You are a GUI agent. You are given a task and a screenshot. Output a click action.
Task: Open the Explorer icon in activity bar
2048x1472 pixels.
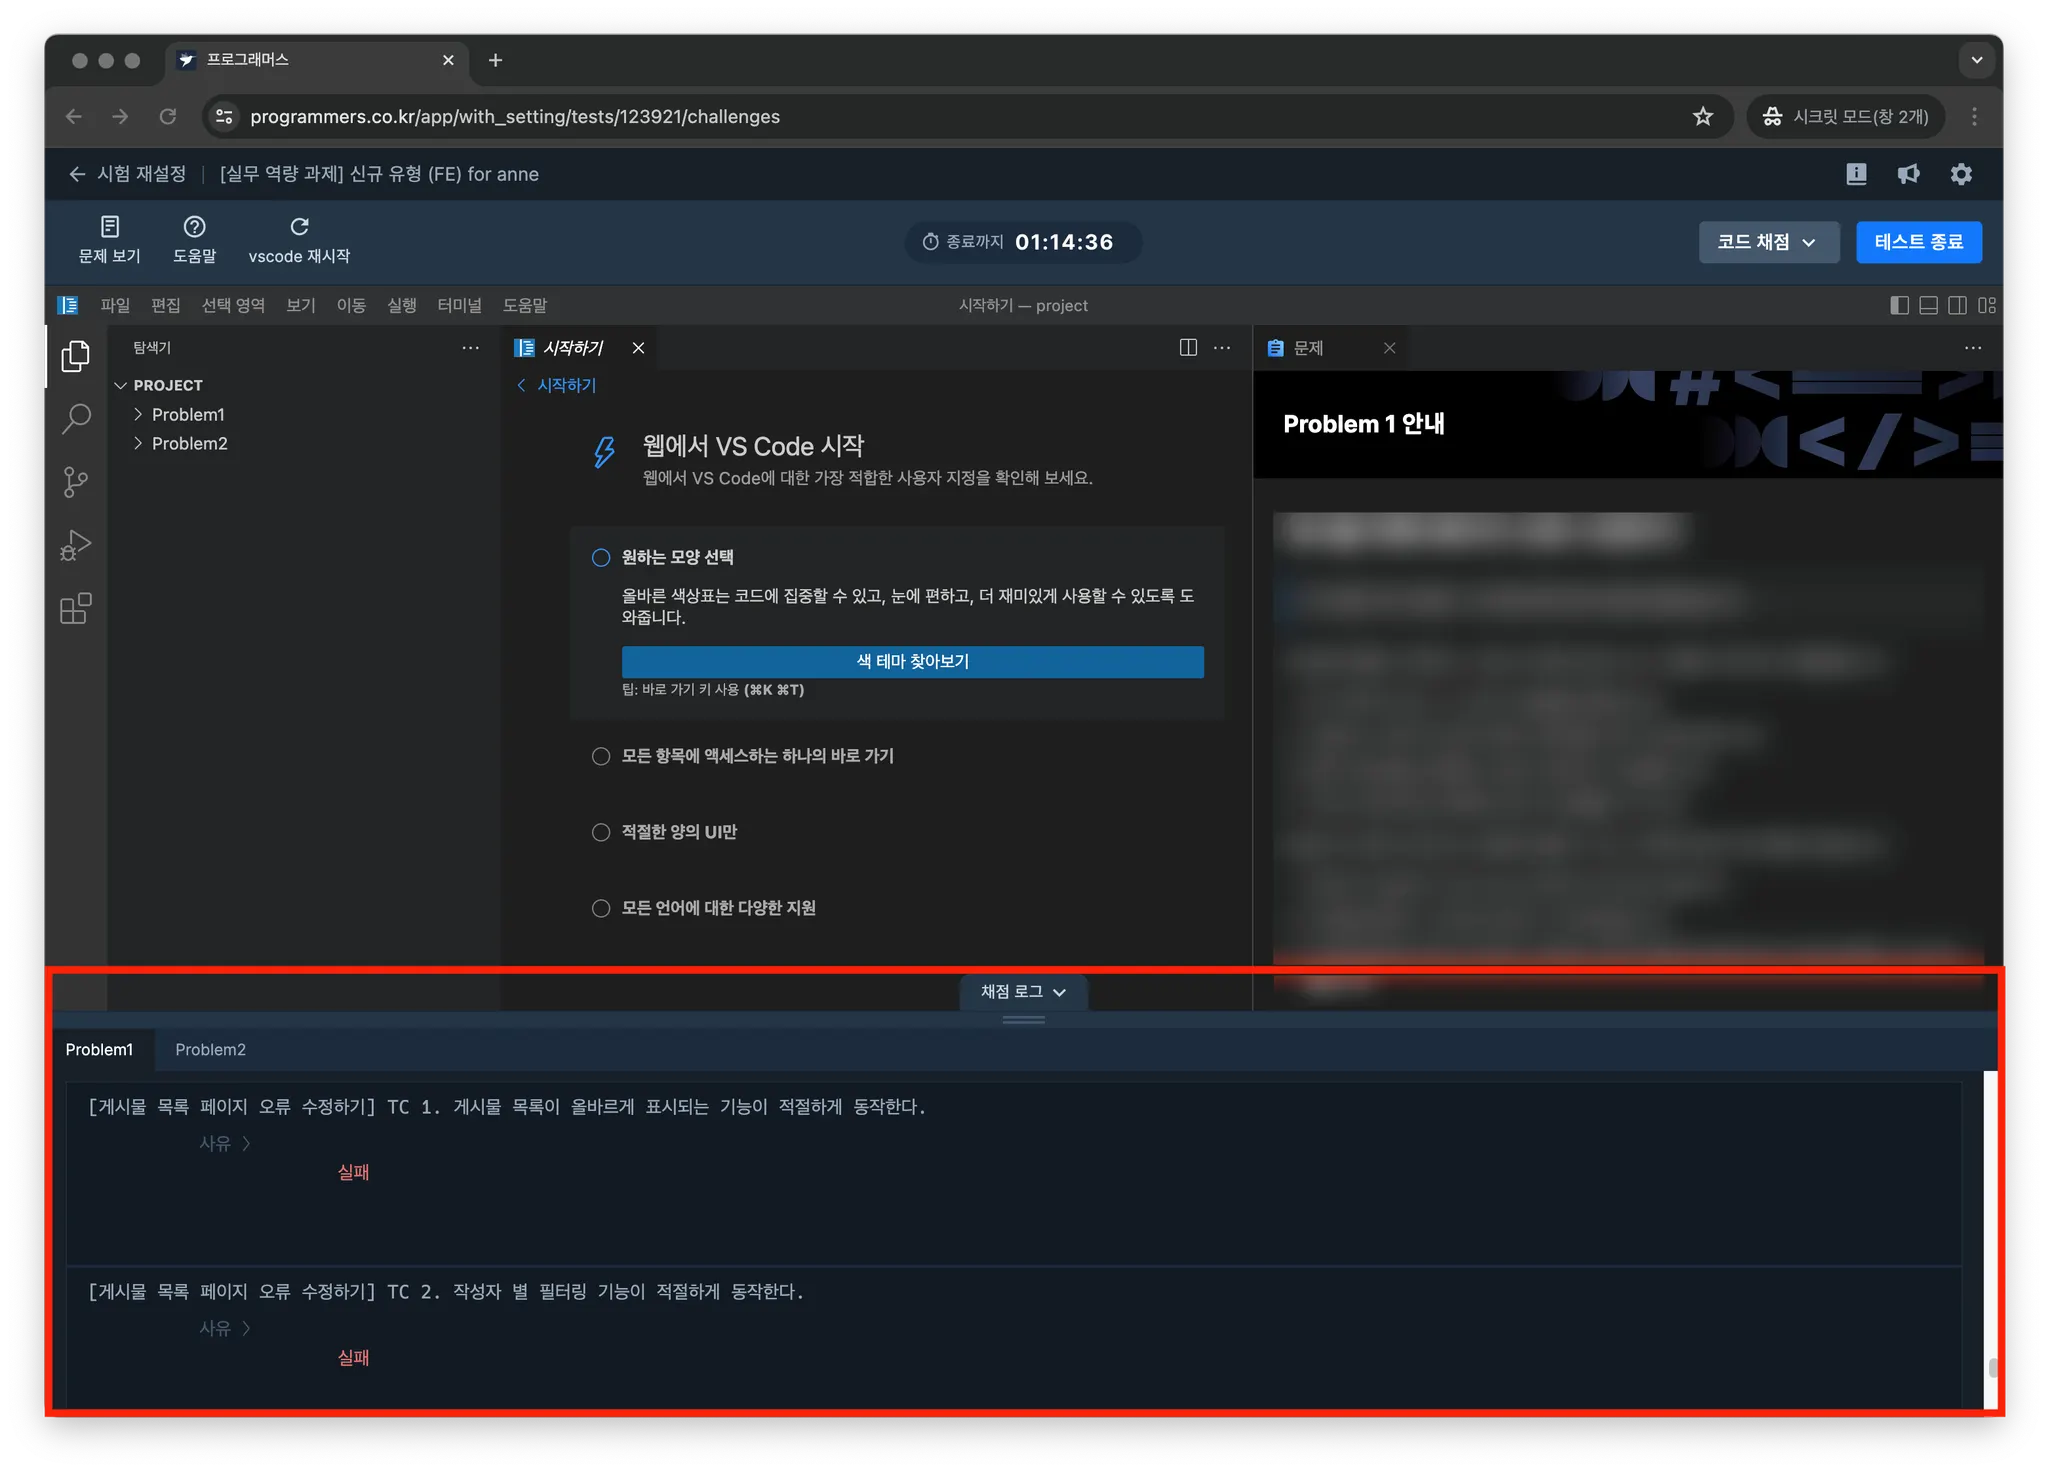point(75,356)
